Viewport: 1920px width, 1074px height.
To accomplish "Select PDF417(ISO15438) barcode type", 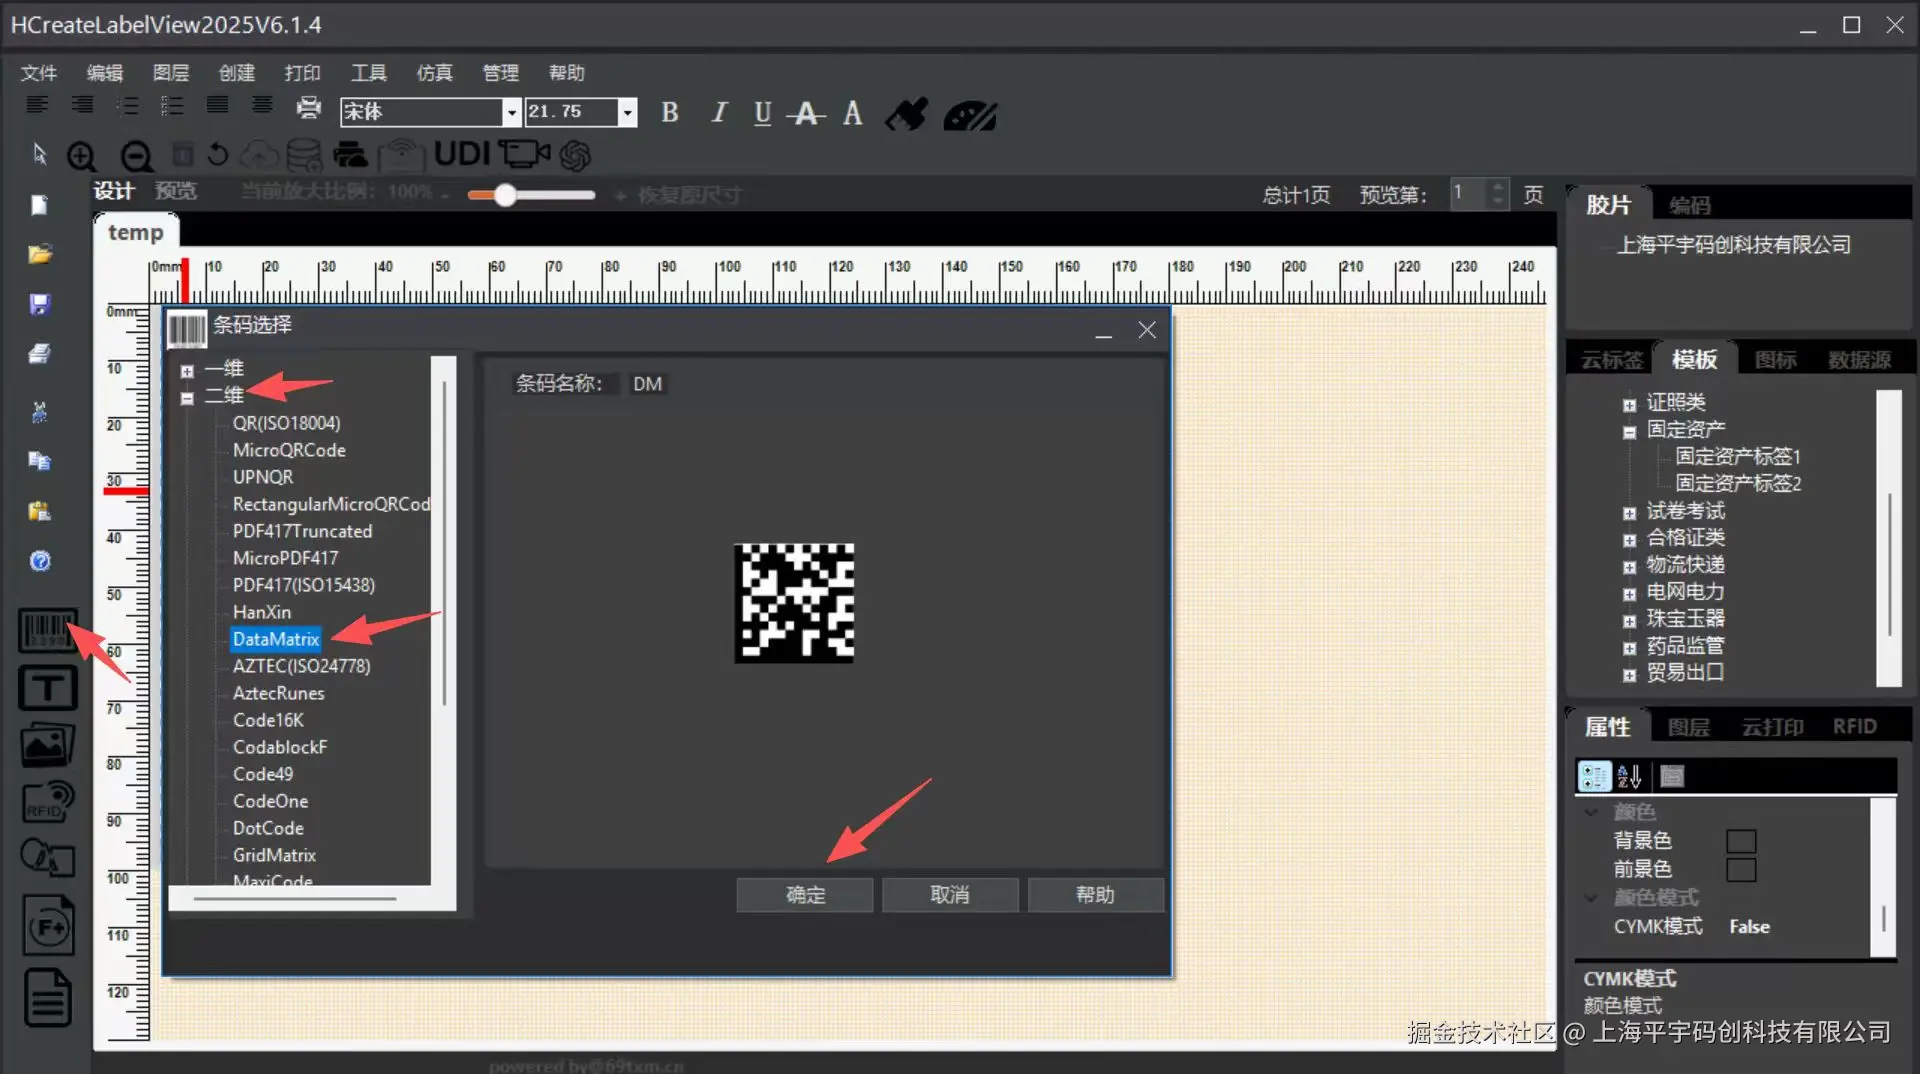I will click(x=304, y=585).
